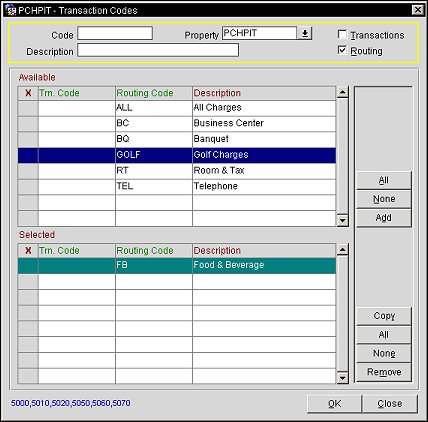Click the Available list vertical scrollbar track
Viewport: 428px width, 422px height.
[x=343, y=156]
